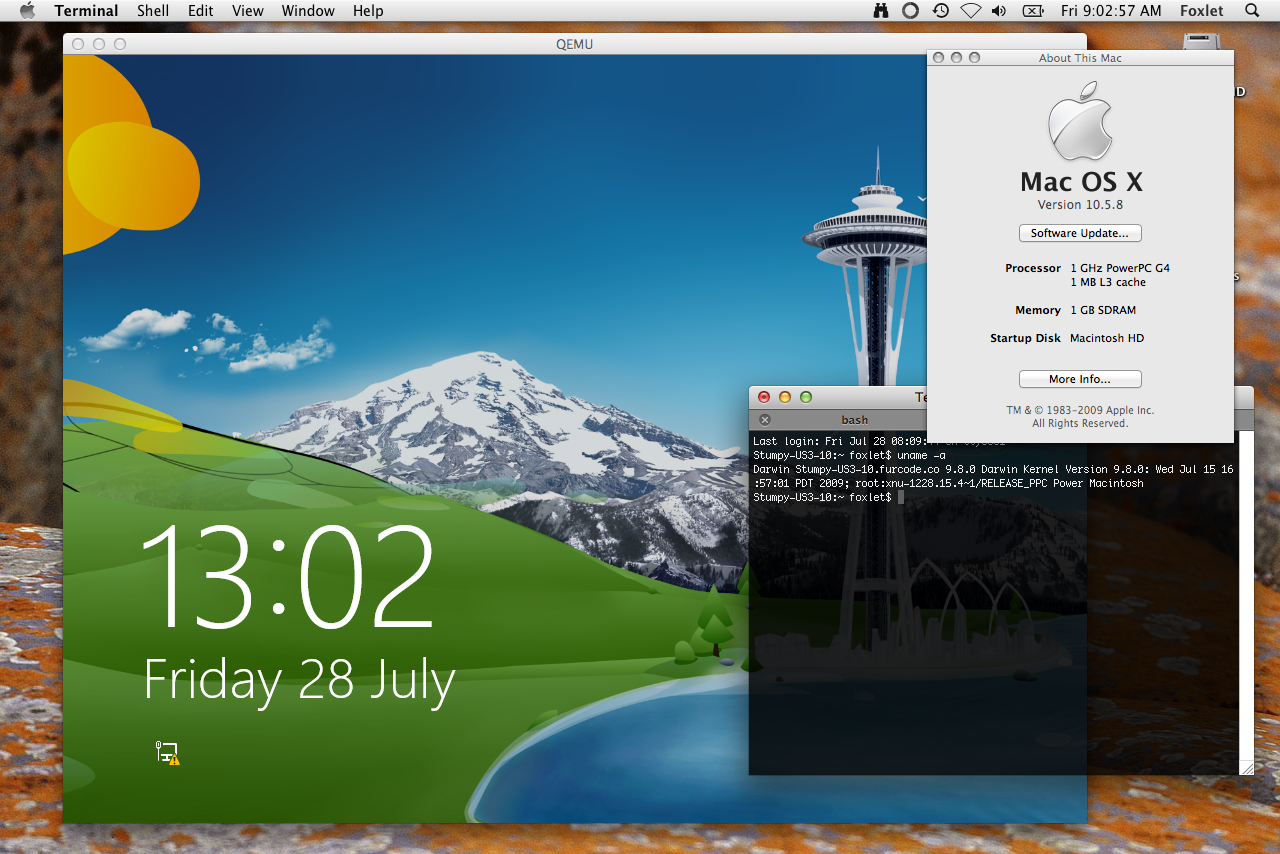Click Software Update button
This screenshot has width=1280, height=854.
coord(1080,233)
